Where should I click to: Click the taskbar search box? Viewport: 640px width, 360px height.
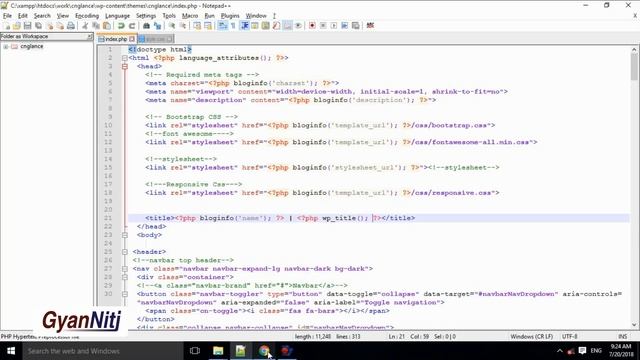click(102, 351)
